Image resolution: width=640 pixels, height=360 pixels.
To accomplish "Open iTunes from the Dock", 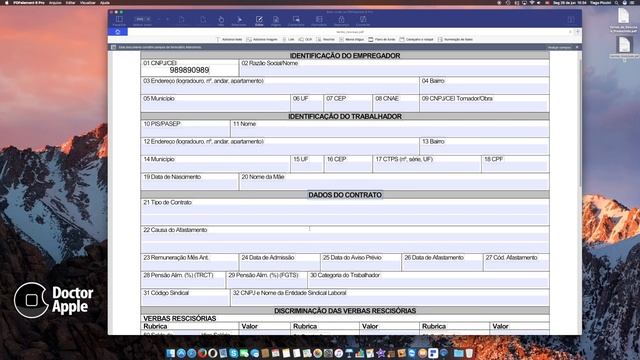I will click(x=338, y=353).
